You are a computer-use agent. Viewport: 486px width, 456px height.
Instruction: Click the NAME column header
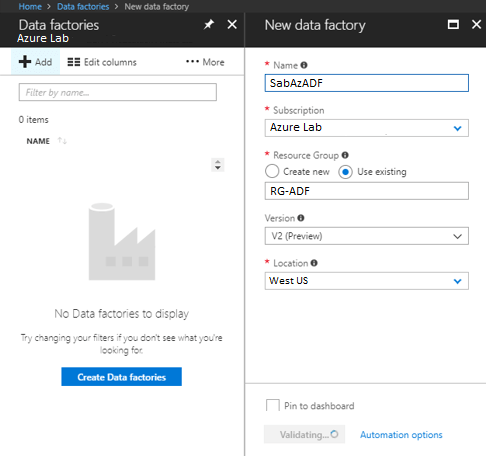pos(38,141)
